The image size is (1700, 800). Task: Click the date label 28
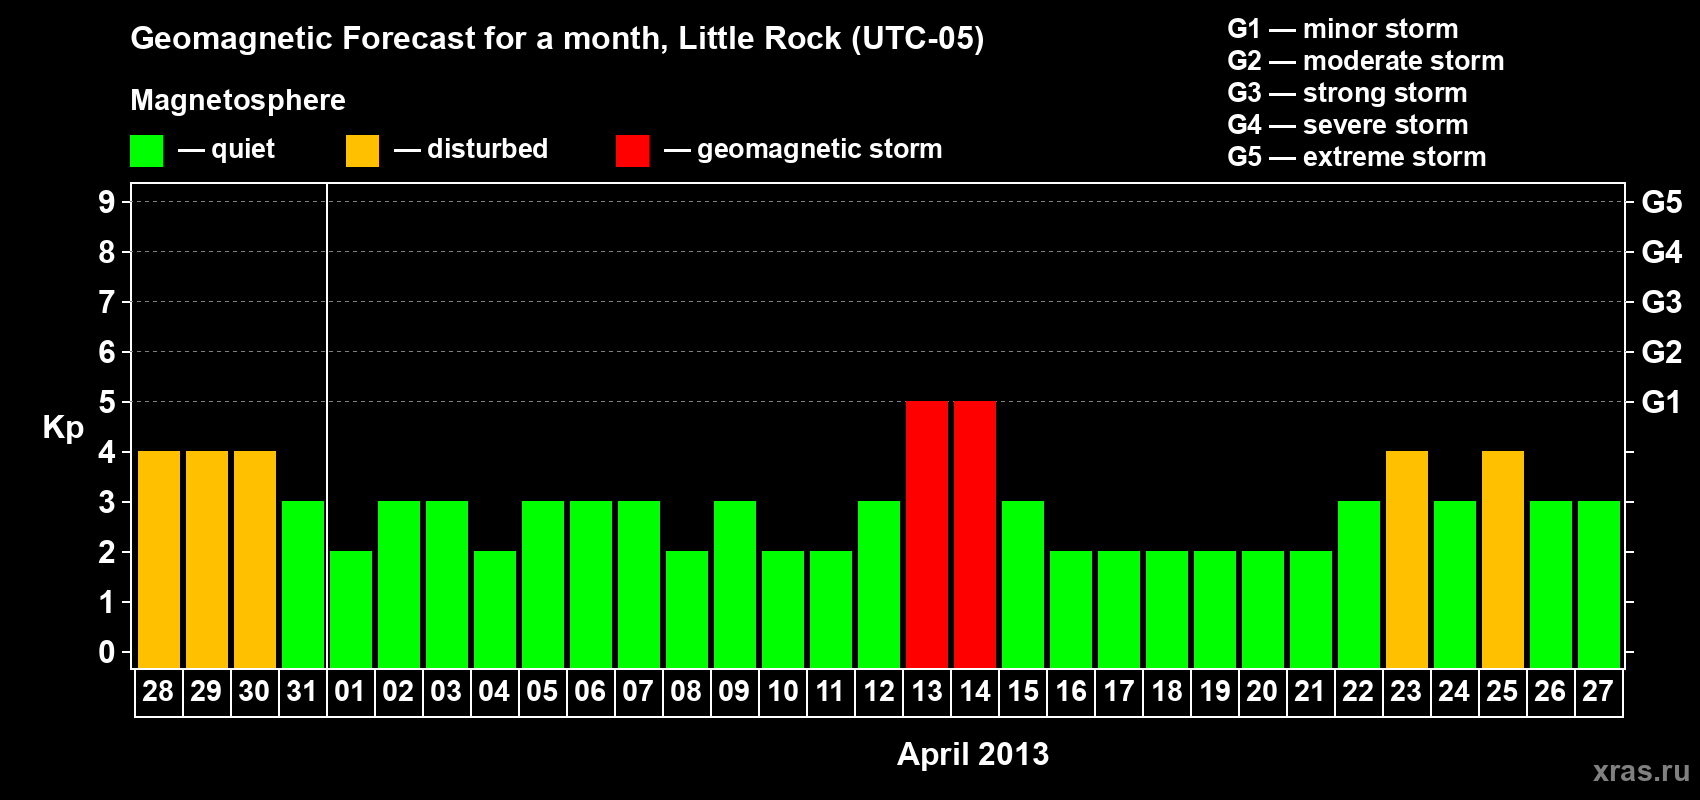158,692
